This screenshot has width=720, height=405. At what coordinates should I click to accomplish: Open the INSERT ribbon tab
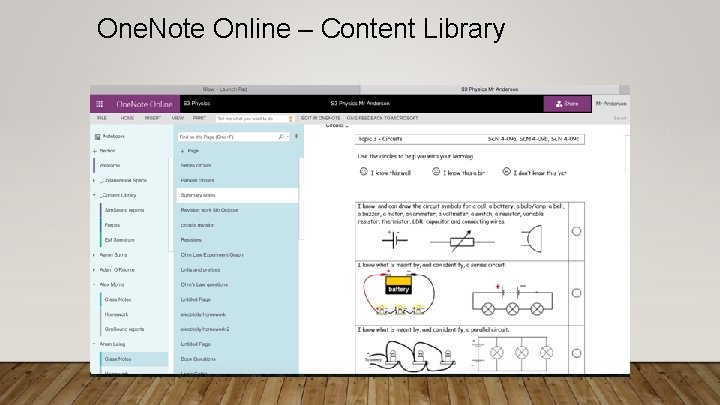coord(152,118)
